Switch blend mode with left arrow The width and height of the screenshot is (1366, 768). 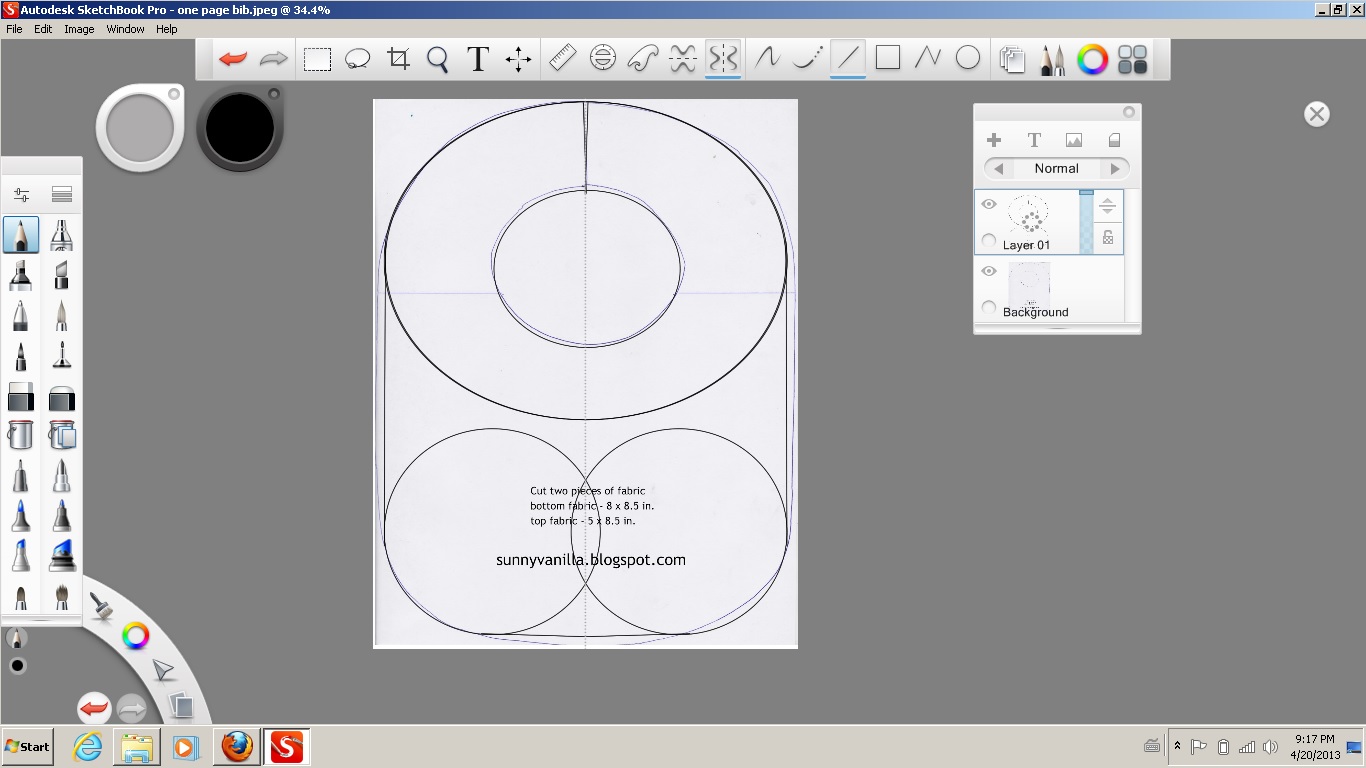coord(998,168)
